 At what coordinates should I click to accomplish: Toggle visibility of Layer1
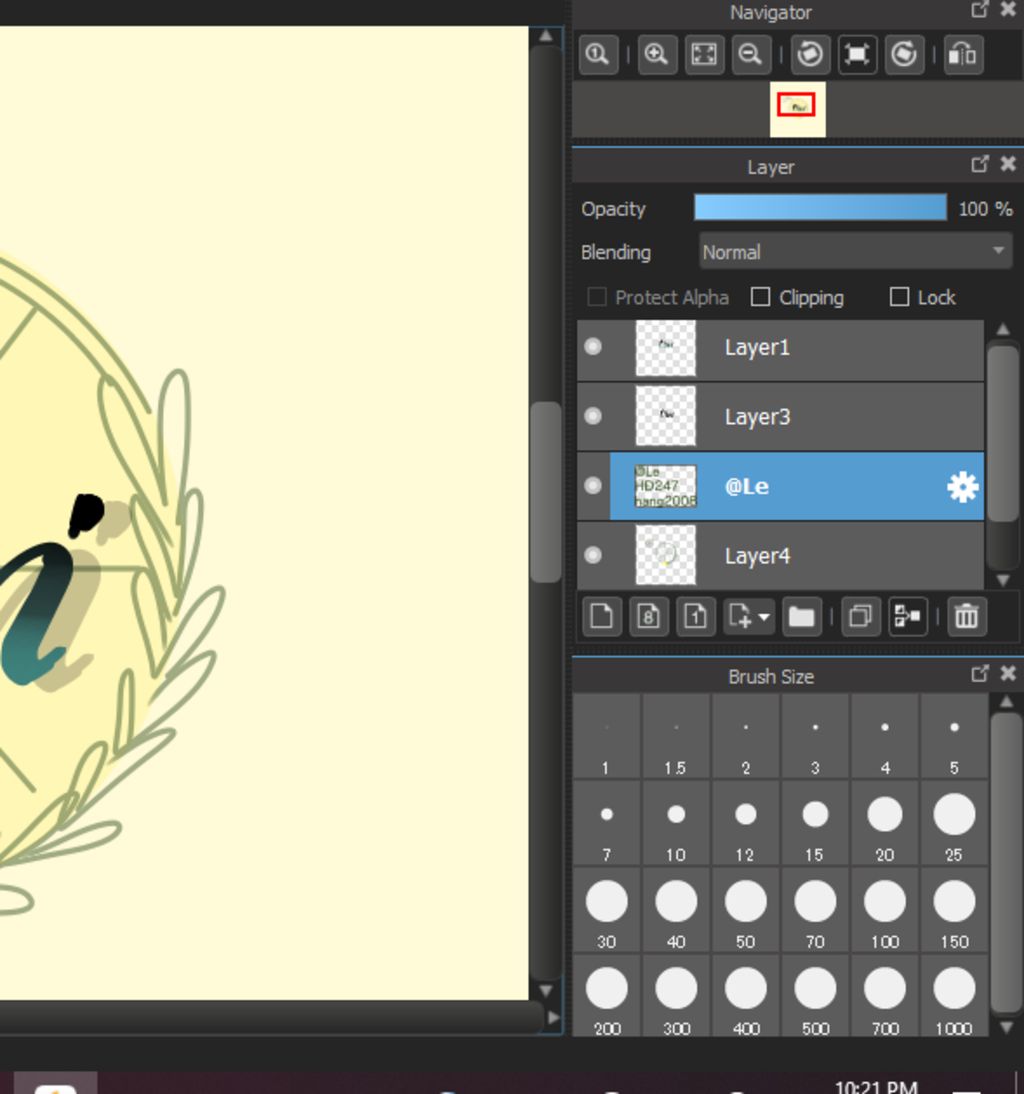593,347
